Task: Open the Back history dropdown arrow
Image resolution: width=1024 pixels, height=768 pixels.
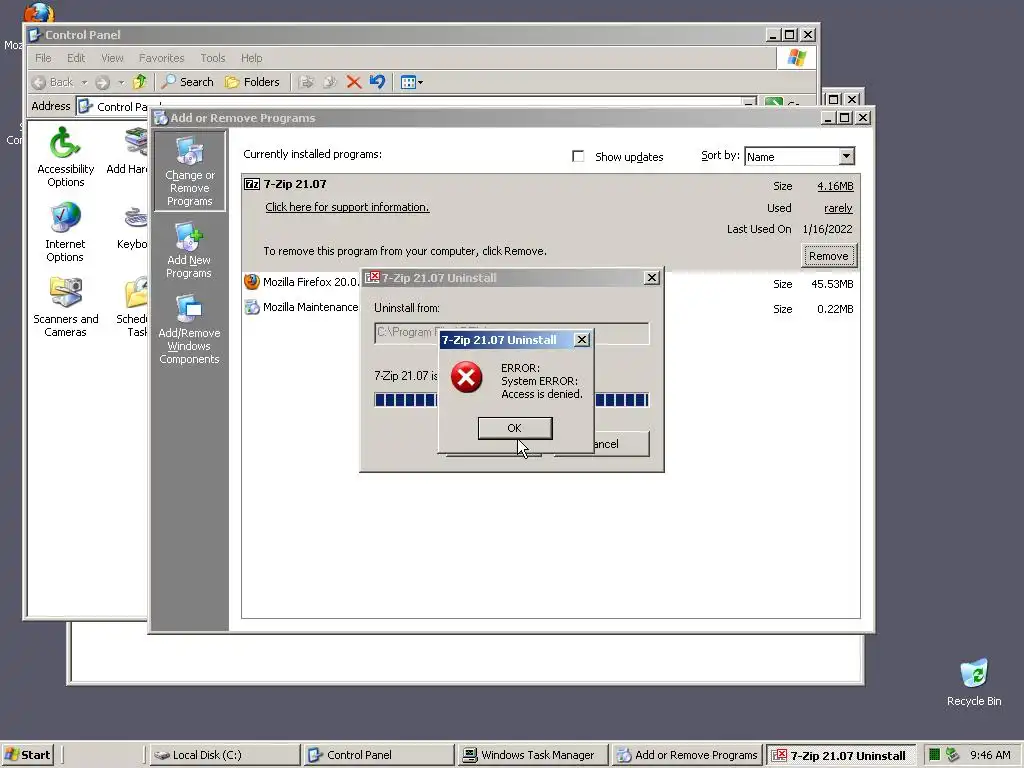Action: pyautogui.click(x=84, y=82)
